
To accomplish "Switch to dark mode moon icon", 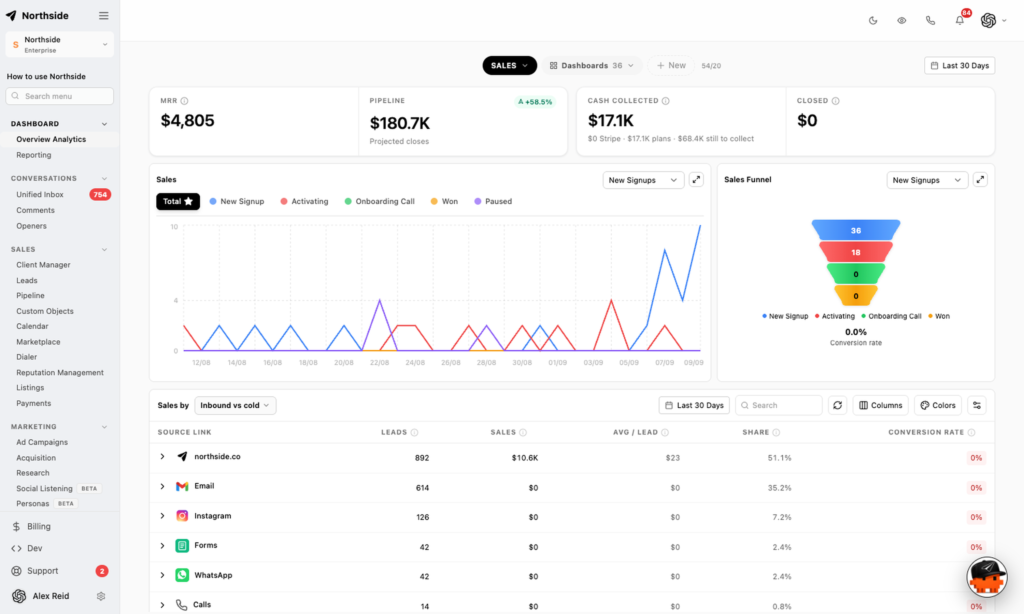I will click(x=872, y=20).
